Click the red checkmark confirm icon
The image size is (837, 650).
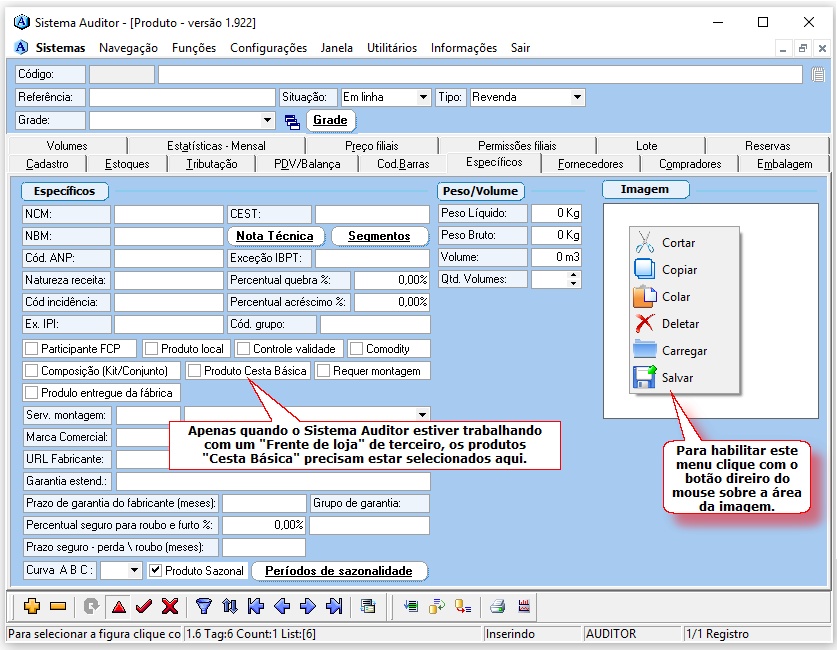tap(144, 606)
